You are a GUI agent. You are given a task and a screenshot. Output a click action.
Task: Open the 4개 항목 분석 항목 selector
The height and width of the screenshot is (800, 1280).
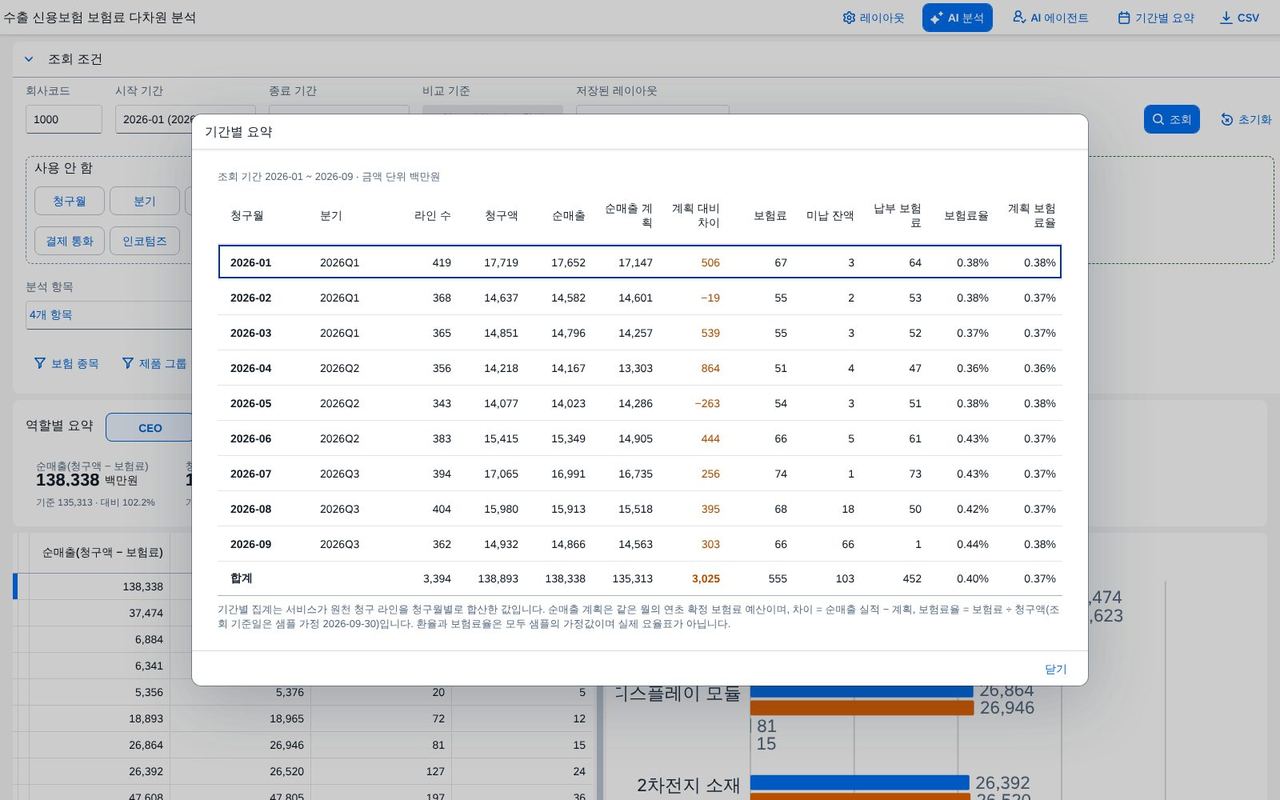click(108, 315)
